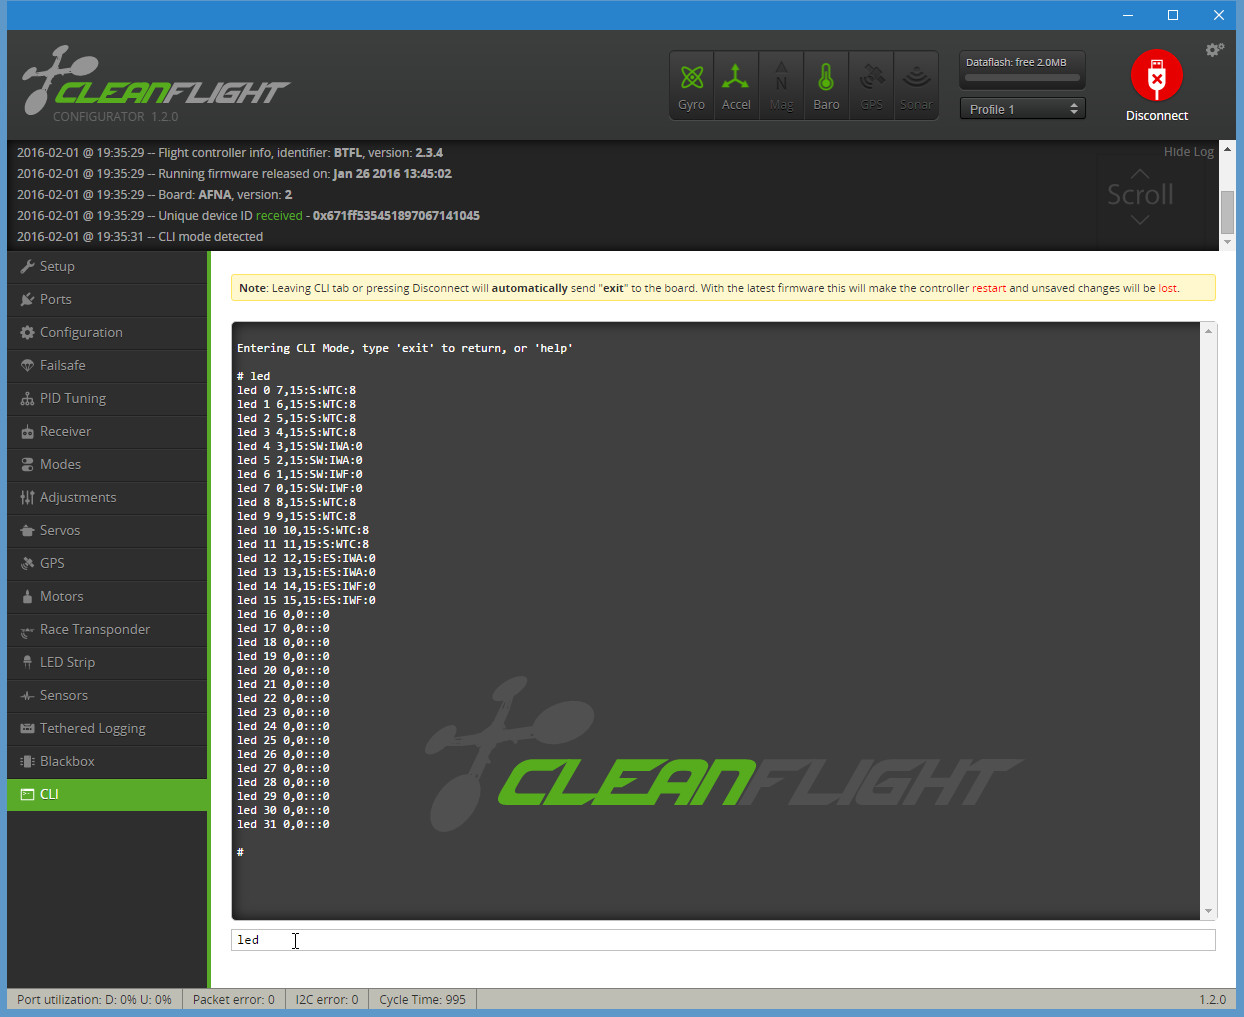The image size is (1244, 1017).
Task: Click Hide Log link
Action: coord(1189,152)
